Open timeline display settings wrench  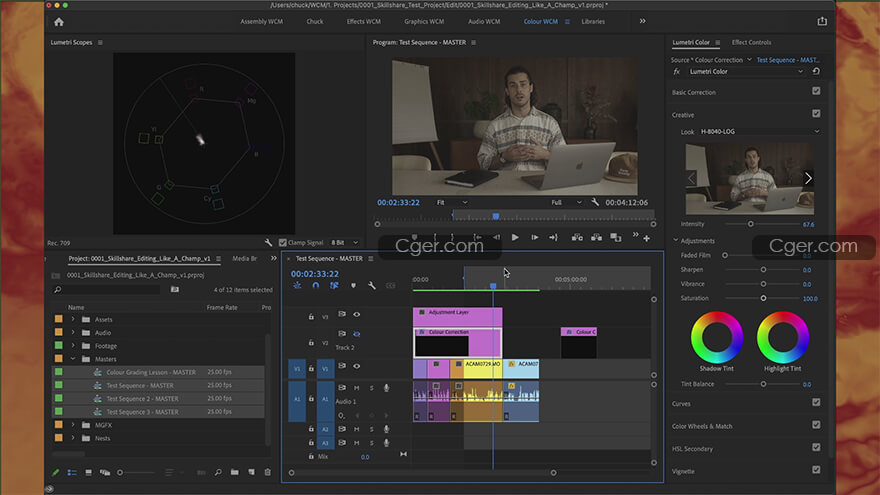[x=372, y=286]
